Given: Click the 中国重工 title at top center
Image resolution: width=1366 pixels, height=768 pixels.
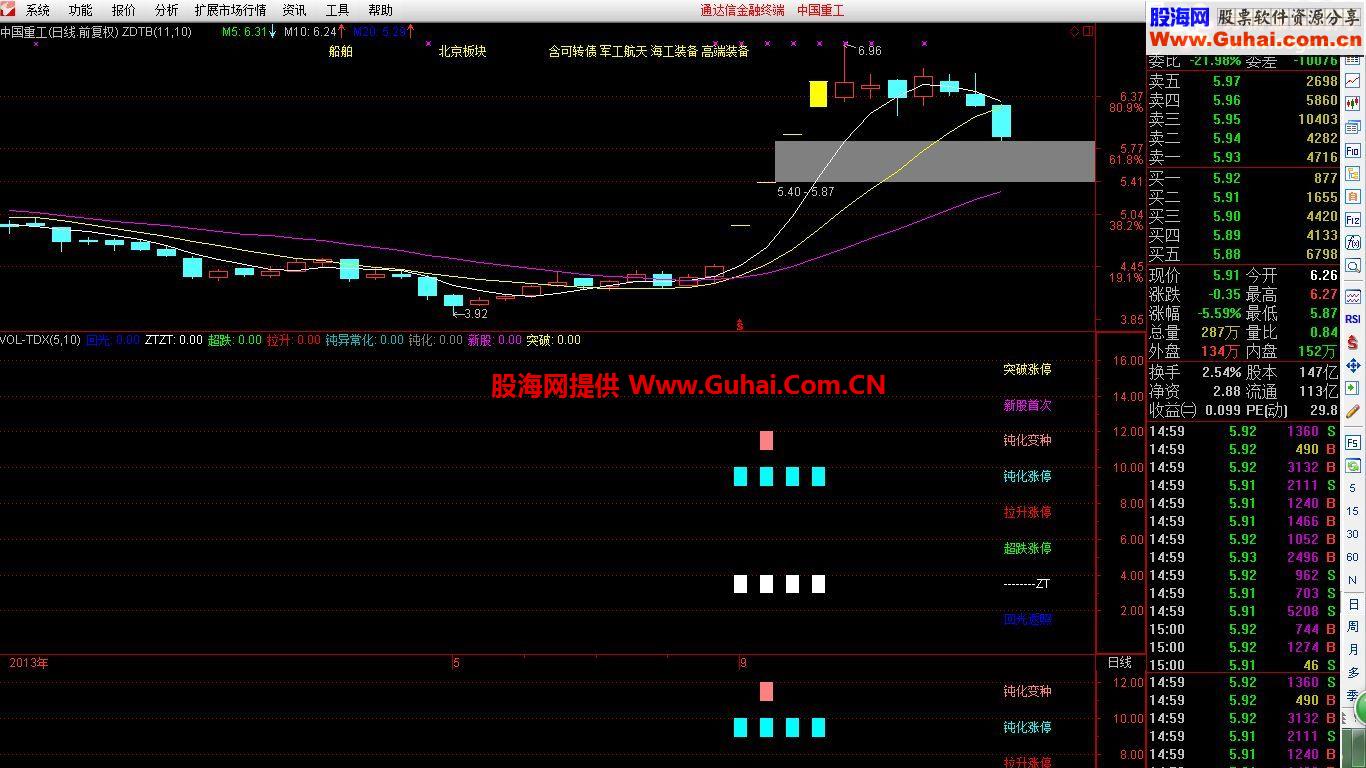Looking at the screenshot, I should pyautogui.click(x=820, y=10).
